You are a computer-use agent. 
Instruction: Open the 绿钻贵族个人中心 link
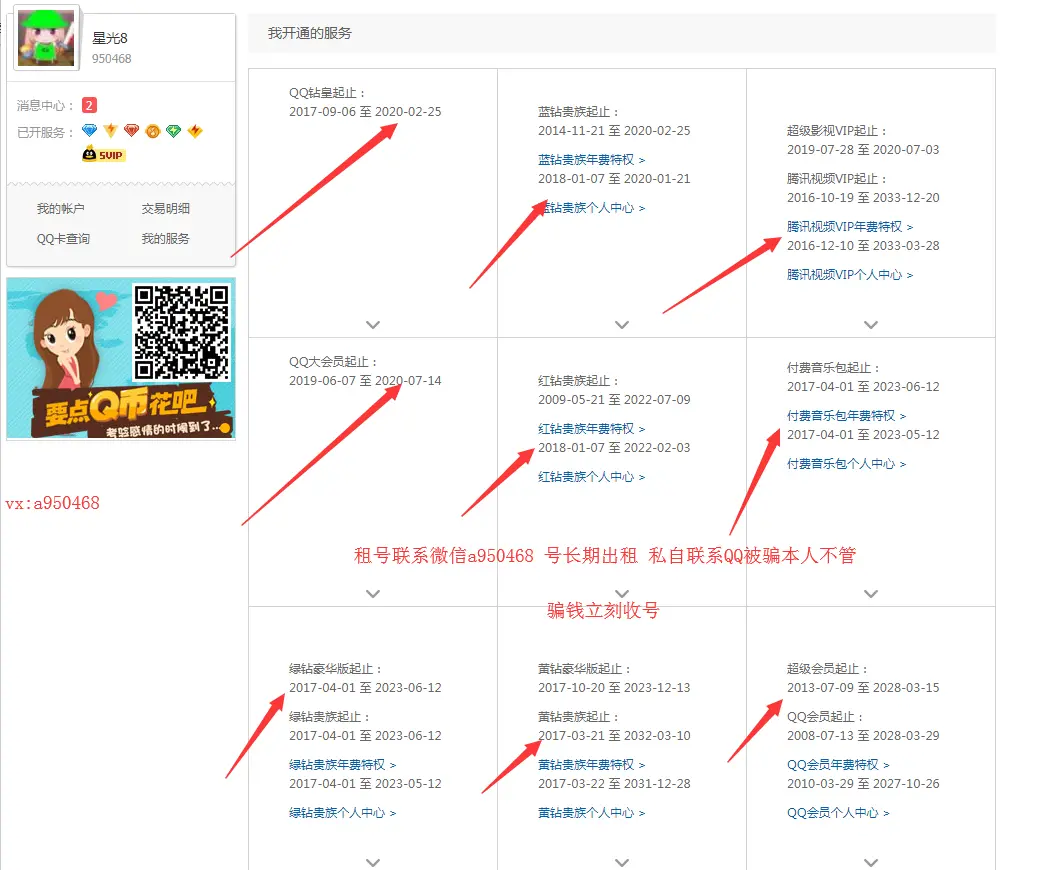pyautogui.click(x=343, y=813)
